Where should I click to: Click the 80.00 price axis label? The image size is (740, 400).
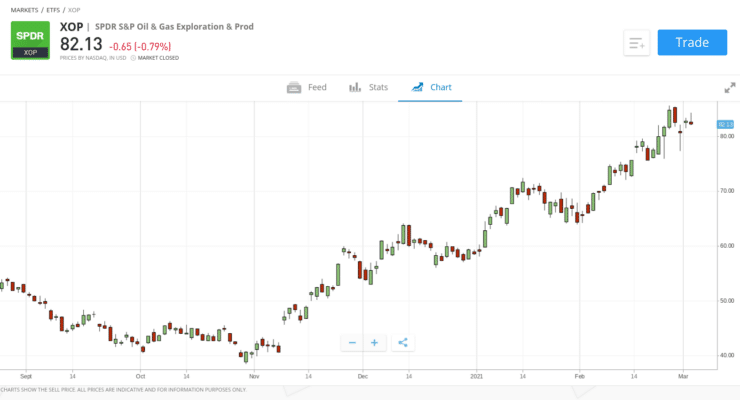[x=727, y=136]
